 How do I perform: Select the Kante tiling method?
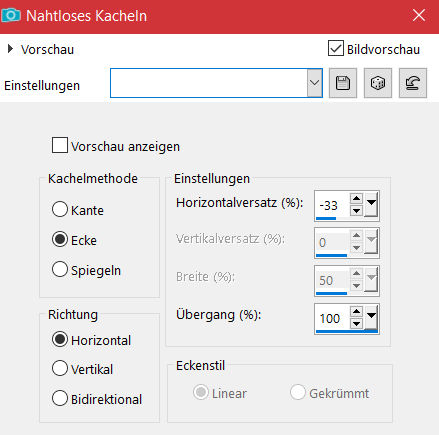point(60,210)
